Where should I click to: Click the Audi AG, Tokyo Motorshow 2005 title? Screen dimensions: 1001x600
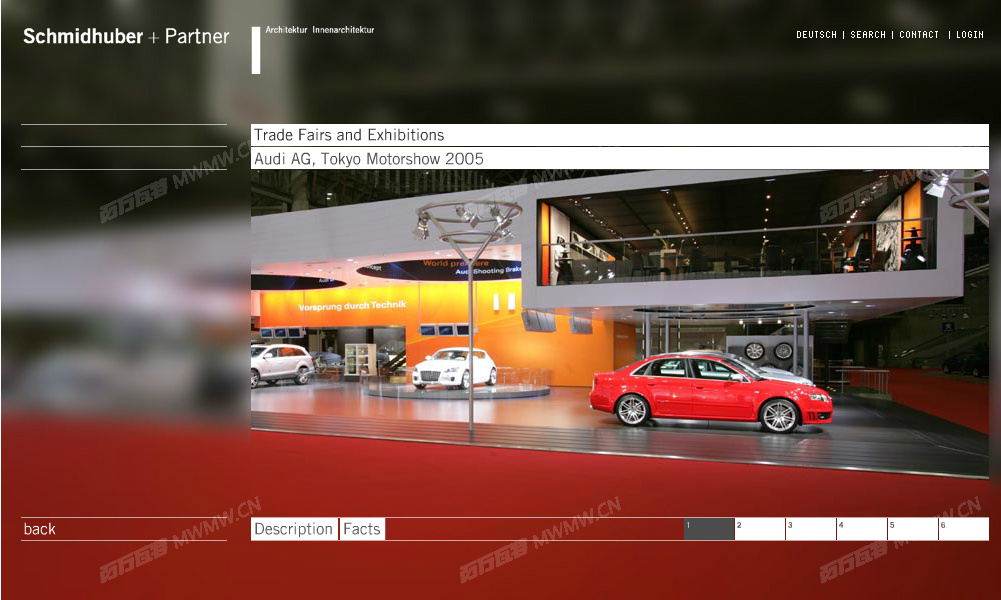[620, 158]
